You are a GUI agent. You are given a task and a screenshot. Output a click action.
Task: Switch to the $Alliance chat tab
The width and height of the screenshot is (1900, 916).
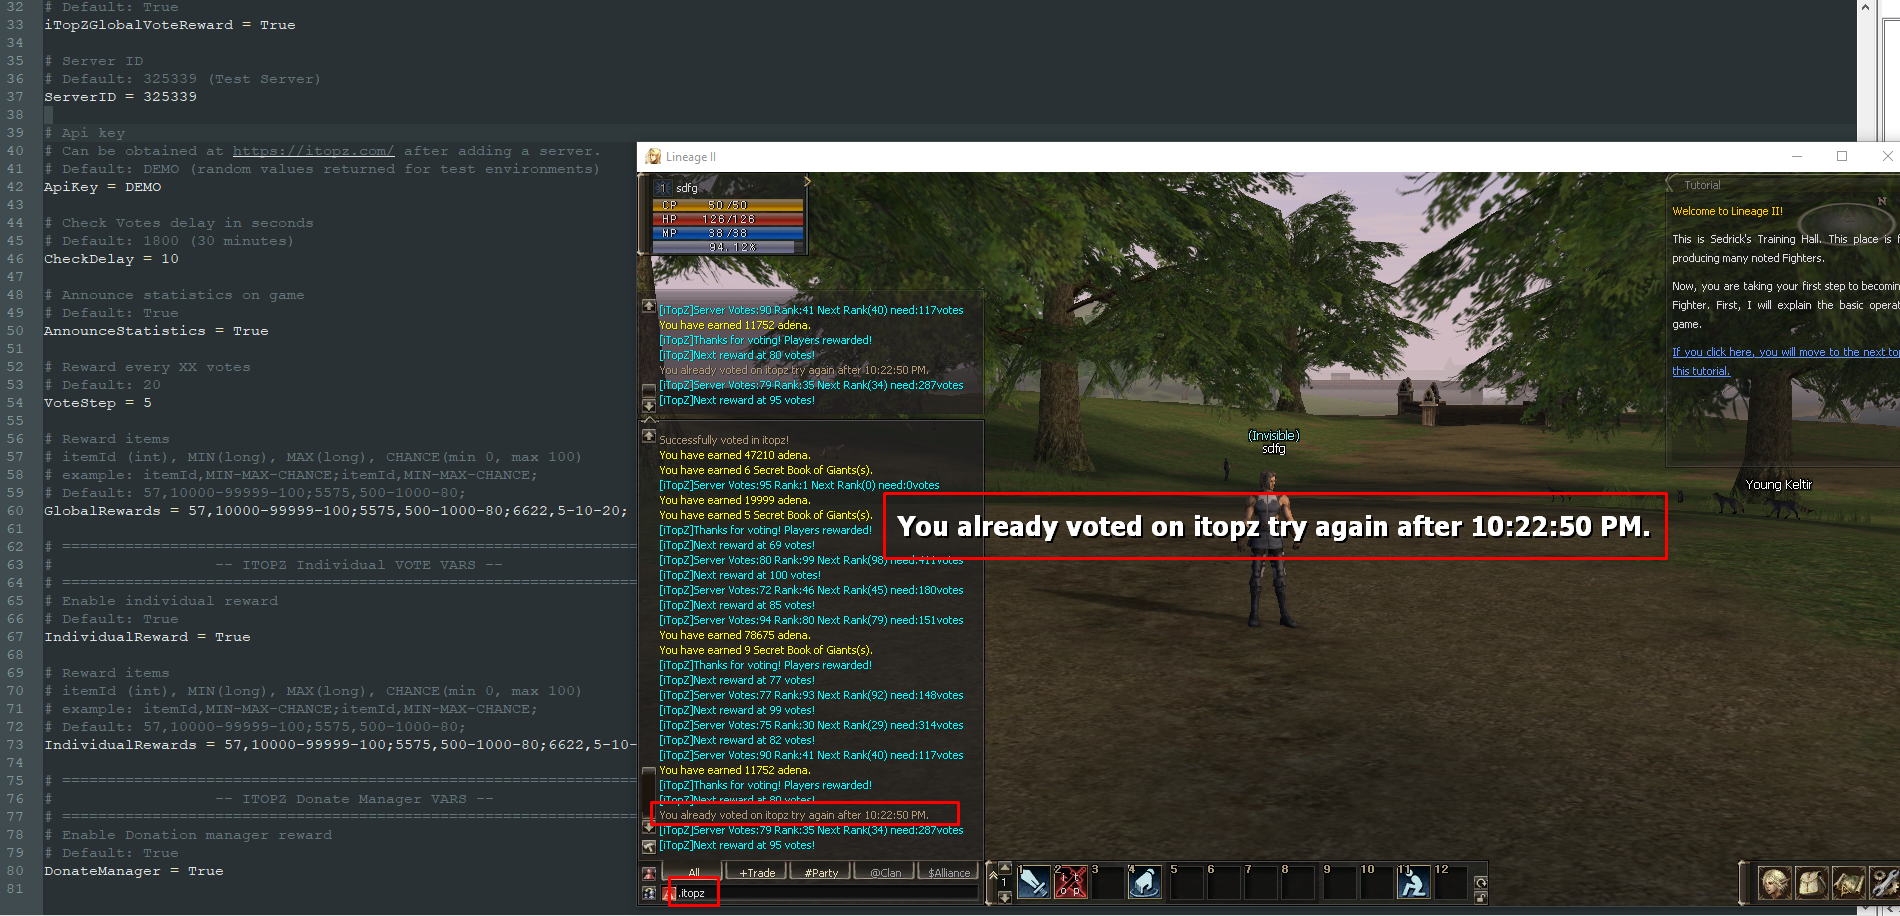(948, 872)
